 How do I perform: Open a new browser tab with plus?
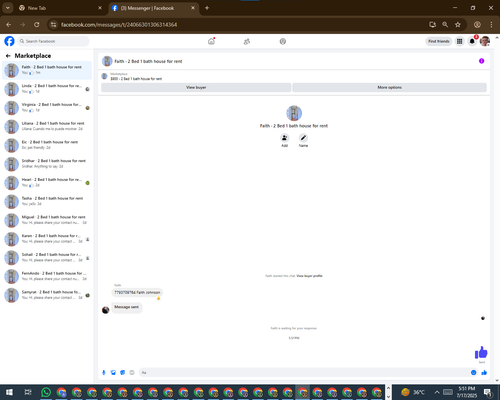coord(207,8)
